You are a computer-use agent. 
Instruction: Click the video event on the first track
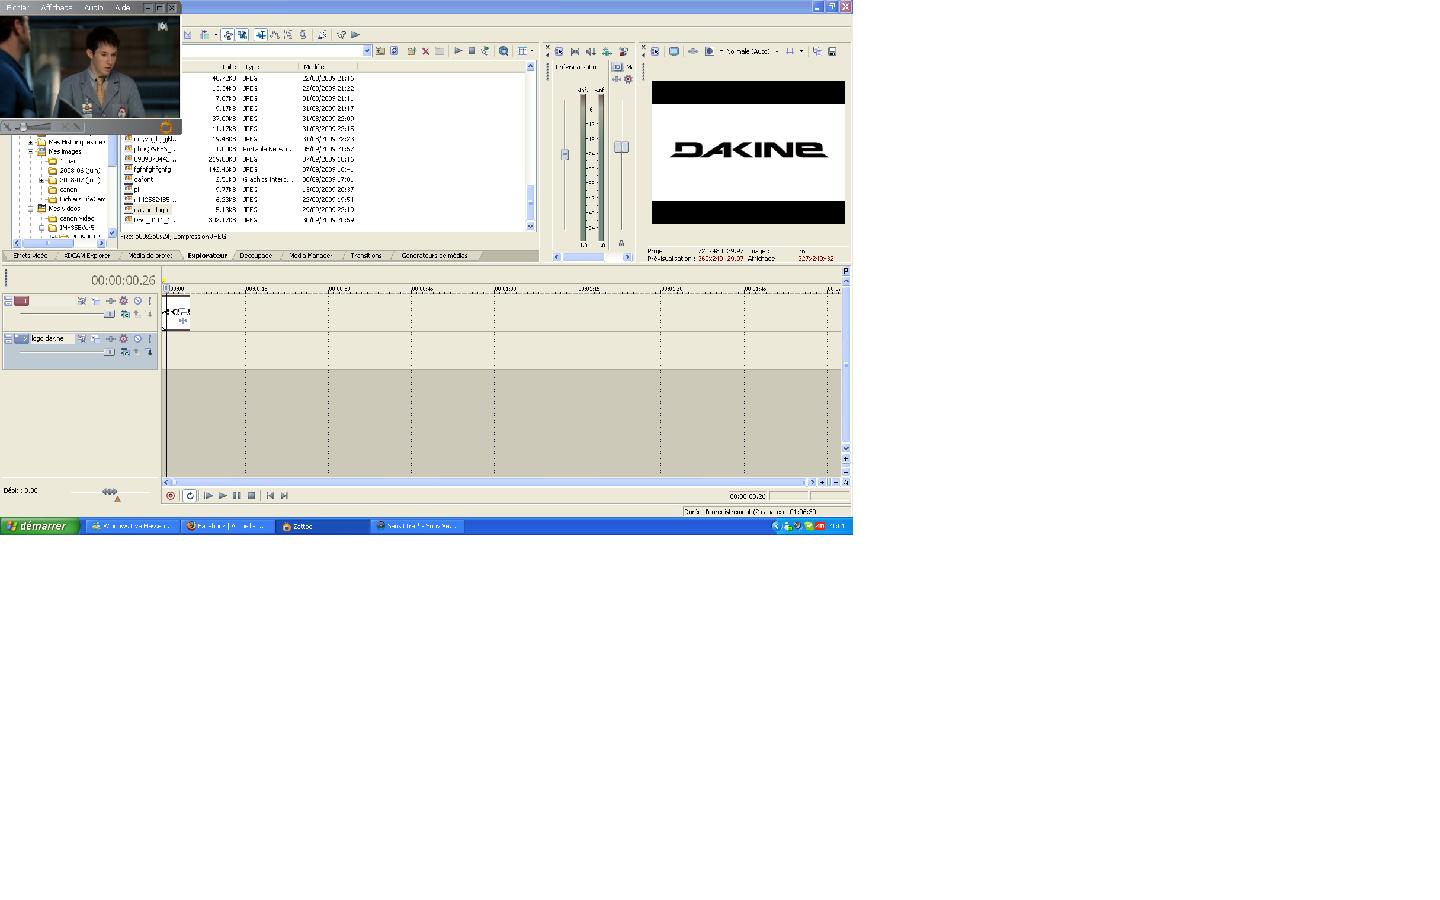point(177,313)
